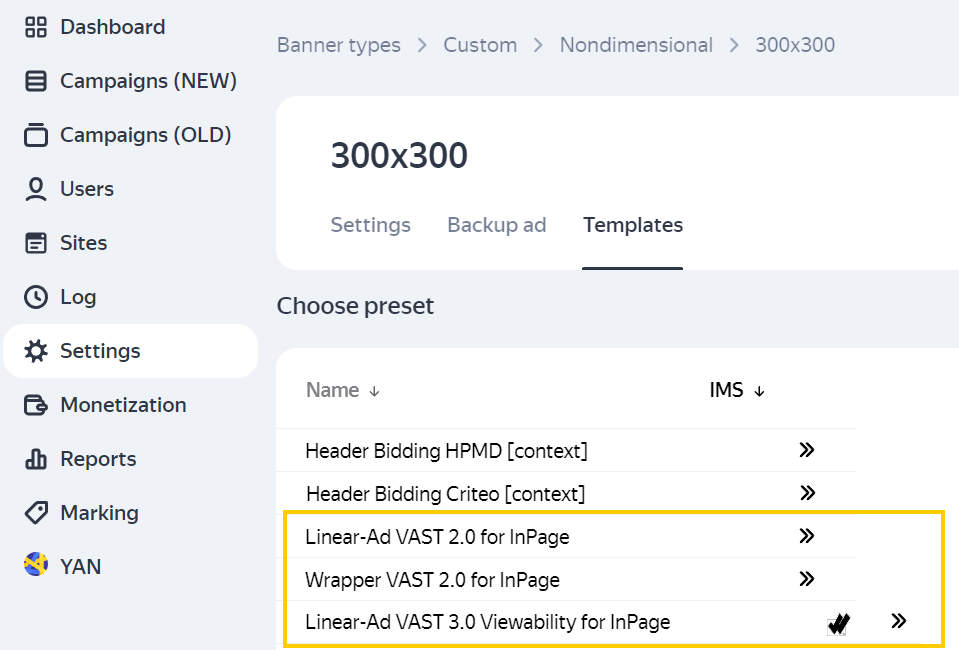Open the Sites sidebar item

tap(83, 243)
